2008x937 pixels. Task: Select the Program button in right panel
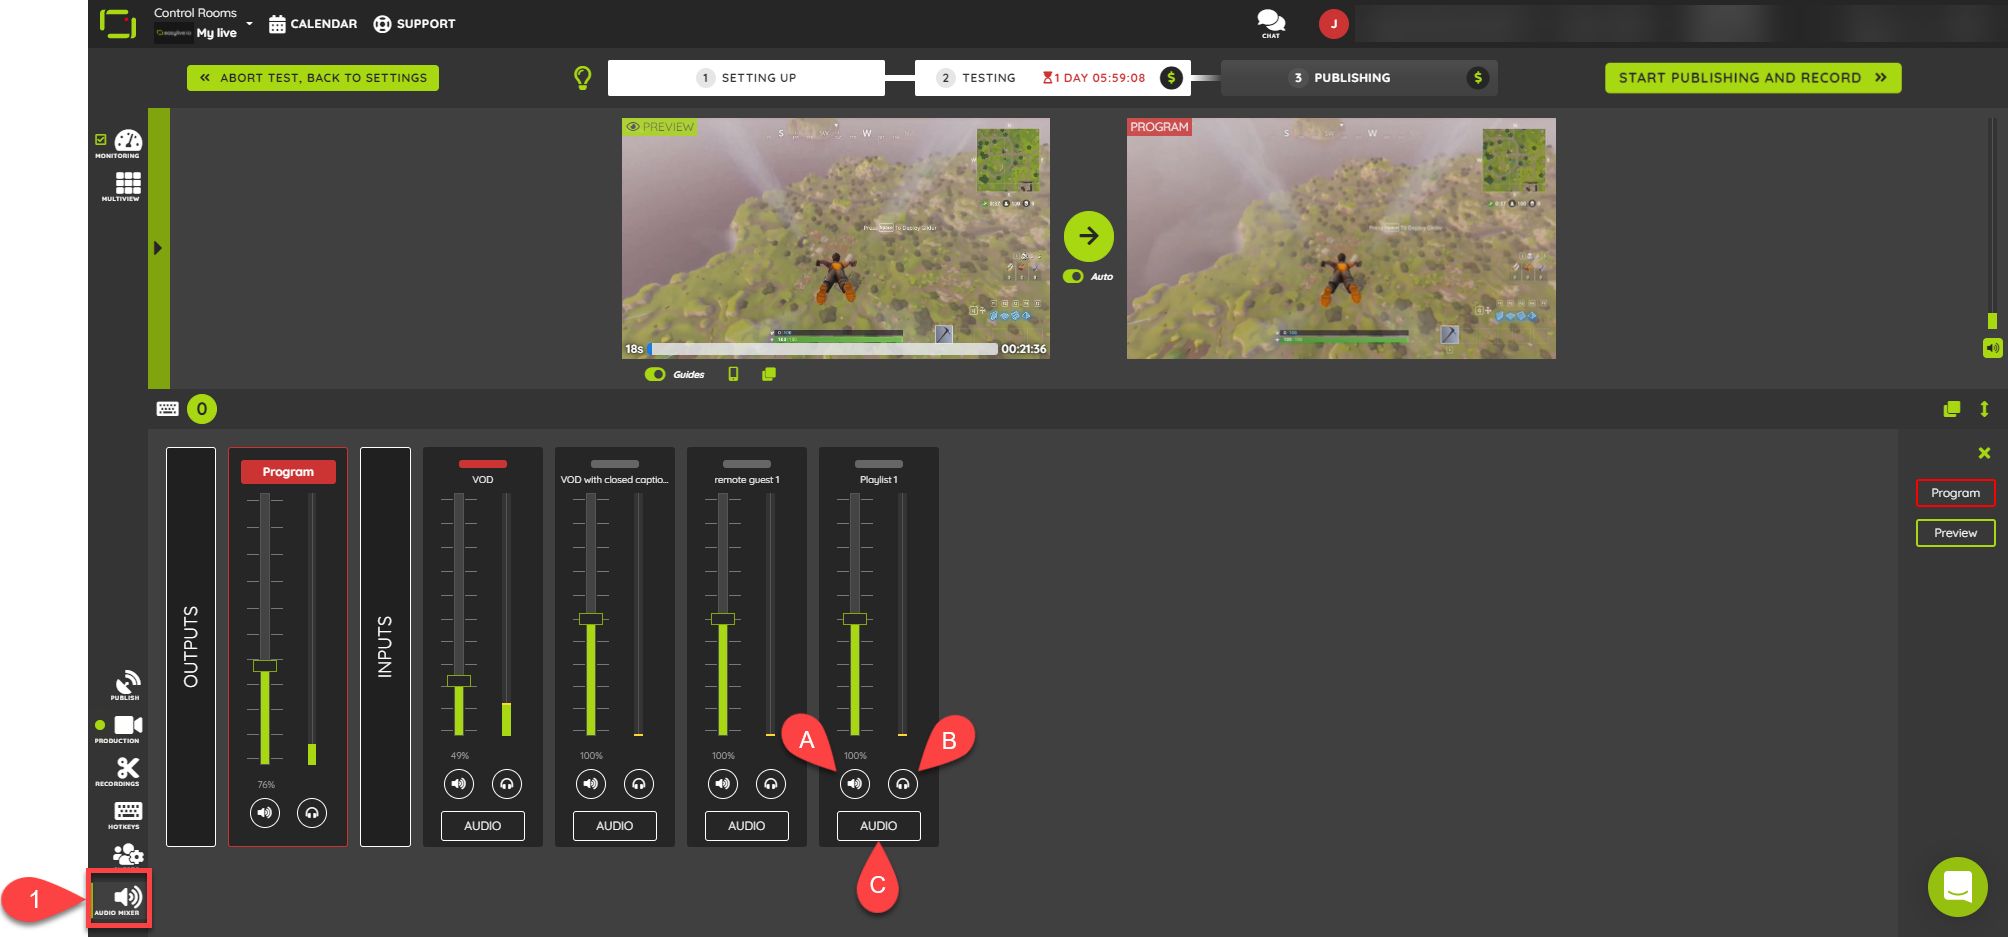[x=1956, y=493]
